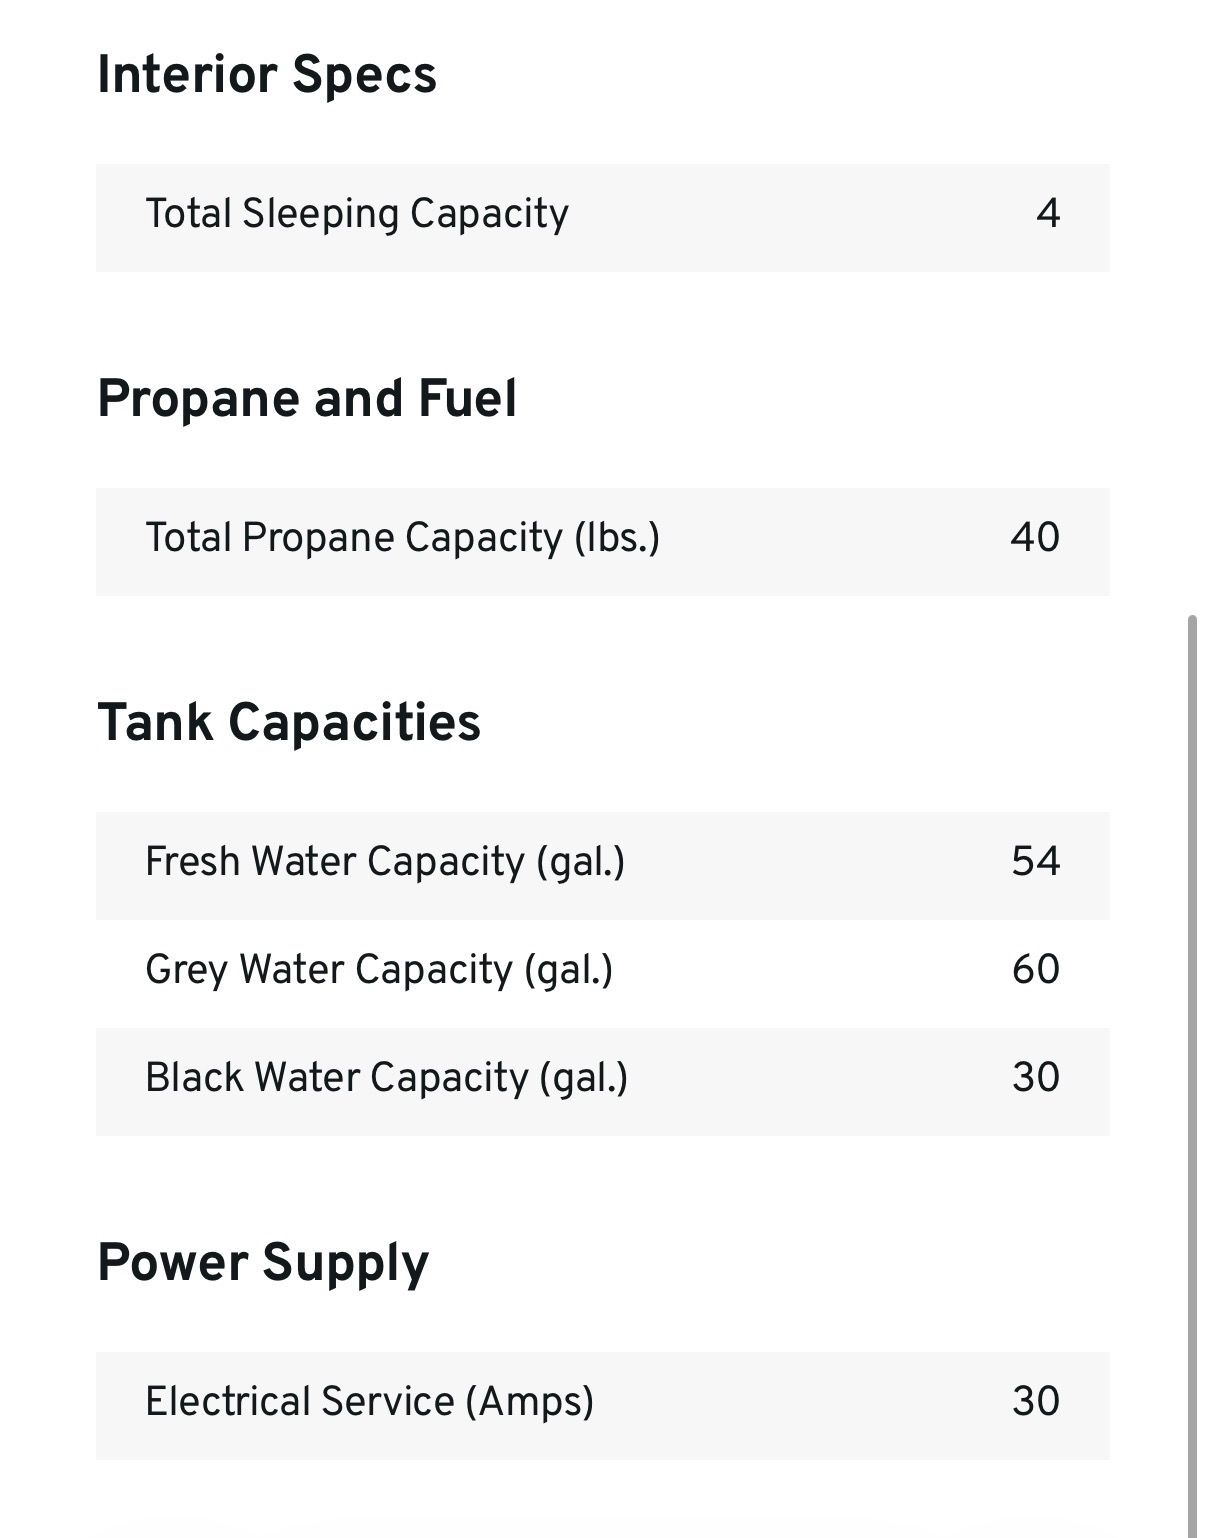The height and width of the screenshot is (1538, 1206).
Task: Select the Fresh Water Capacity row
Action: (603, 866)
